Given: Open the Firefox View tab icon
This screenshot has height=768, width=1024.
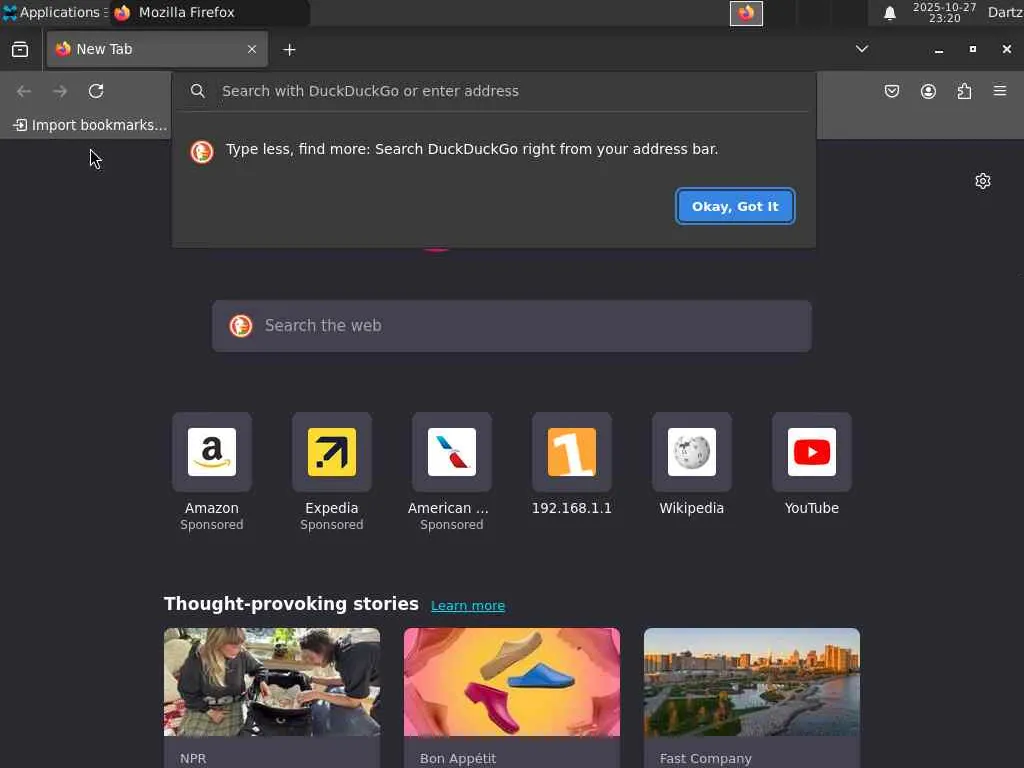Looking at the screenshot, I should click(20, 50).
